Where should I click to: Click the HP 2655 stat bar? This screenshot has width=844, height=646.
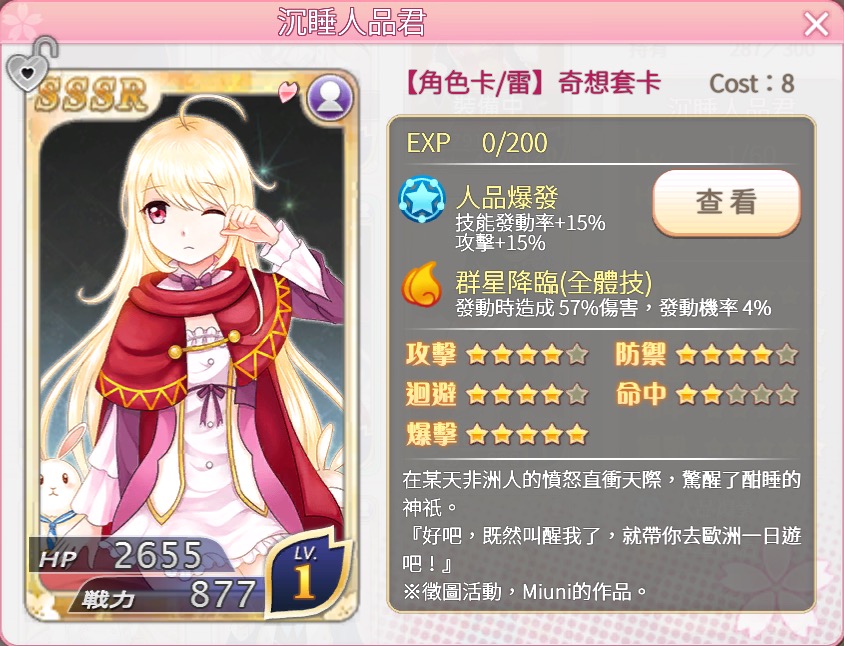129,556
